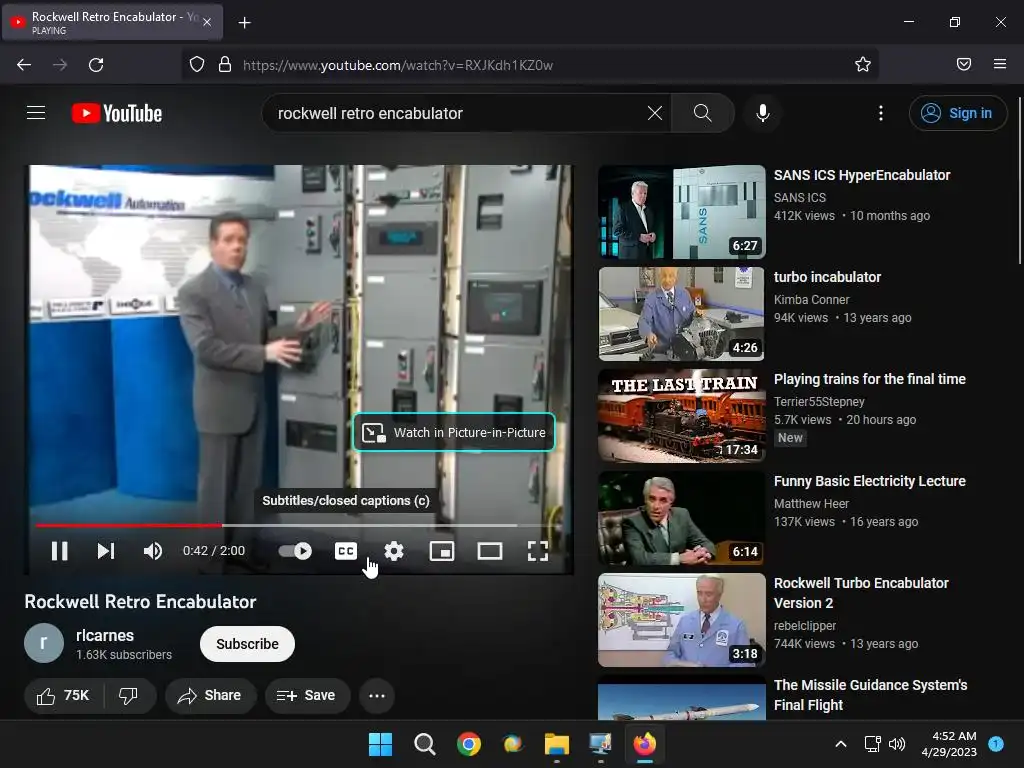Image resolution: width=1024 pixels, height=768 pixels.
Task: Open Rockwell Turbo Encabulator Version 2
Action: (x=861, y=592)
